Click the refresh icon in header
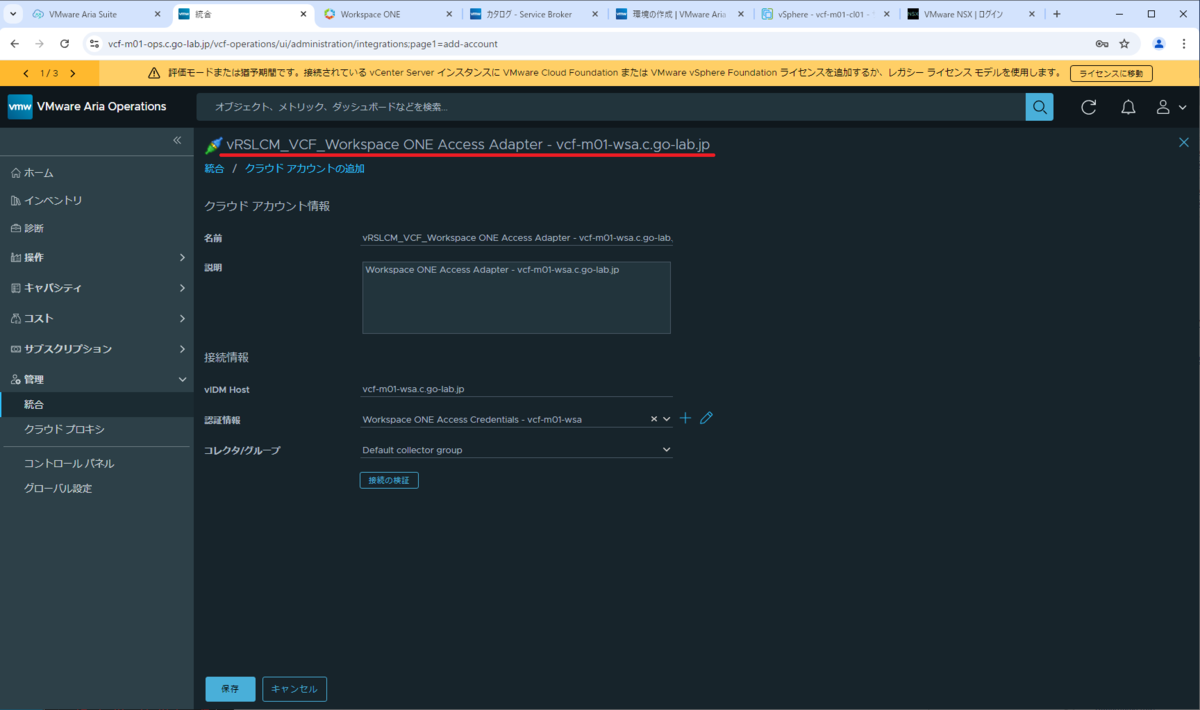Screen dimensions: 1200x710 1089,107
